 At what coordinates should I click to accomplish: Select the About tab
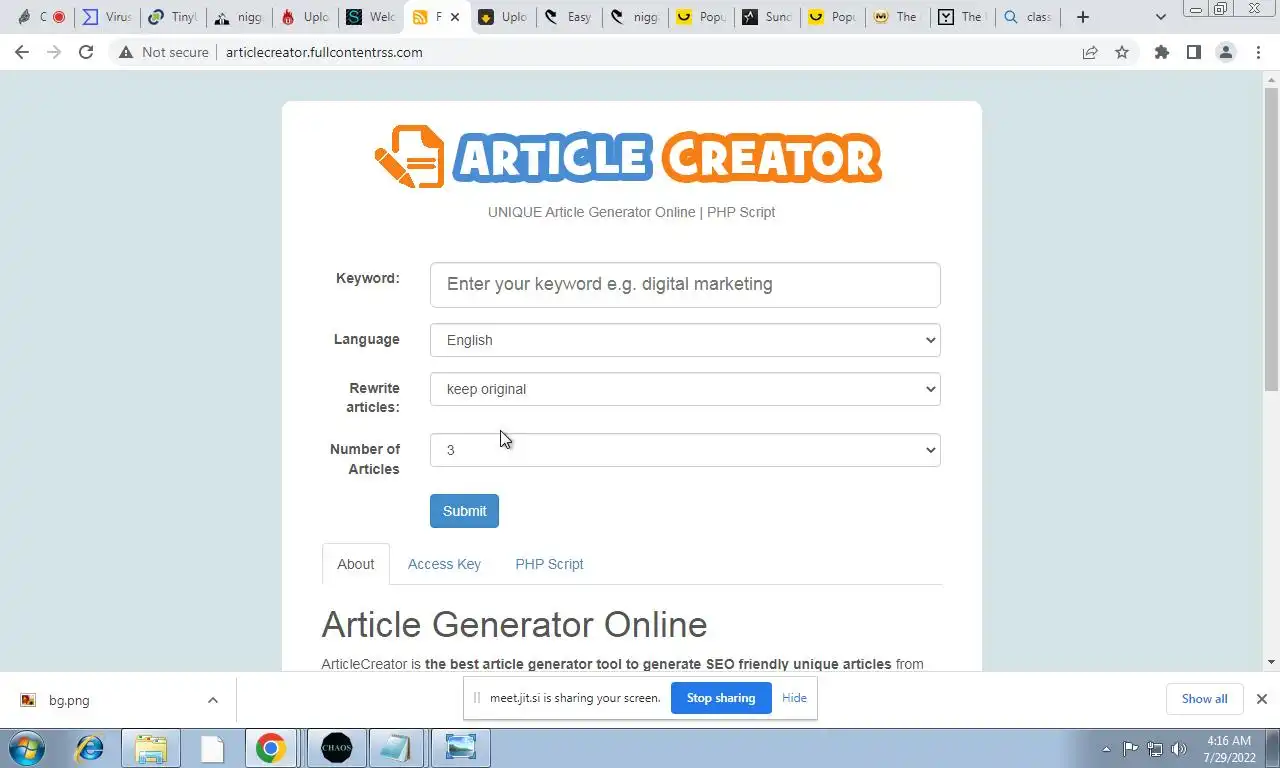355,564
